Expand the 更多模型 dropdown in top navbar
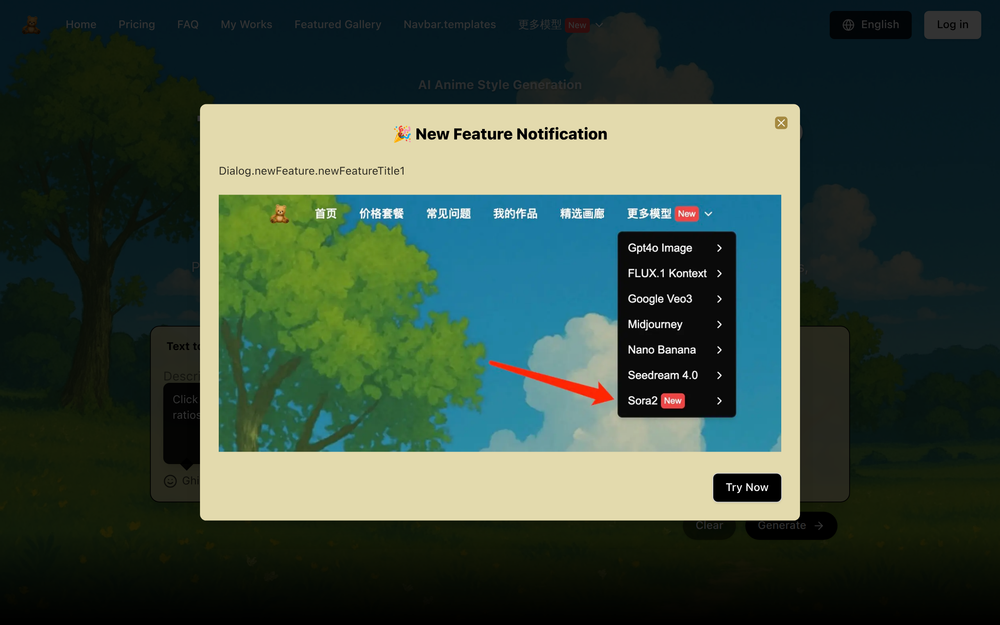Screen dimensions: 1000x625 pos(560,25)
